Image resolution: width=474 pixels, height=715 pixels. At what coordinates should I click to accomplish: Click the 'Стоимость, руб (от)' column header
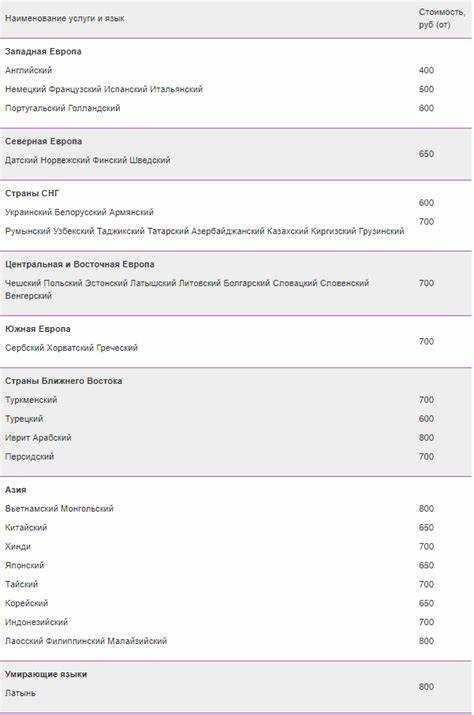442,18
